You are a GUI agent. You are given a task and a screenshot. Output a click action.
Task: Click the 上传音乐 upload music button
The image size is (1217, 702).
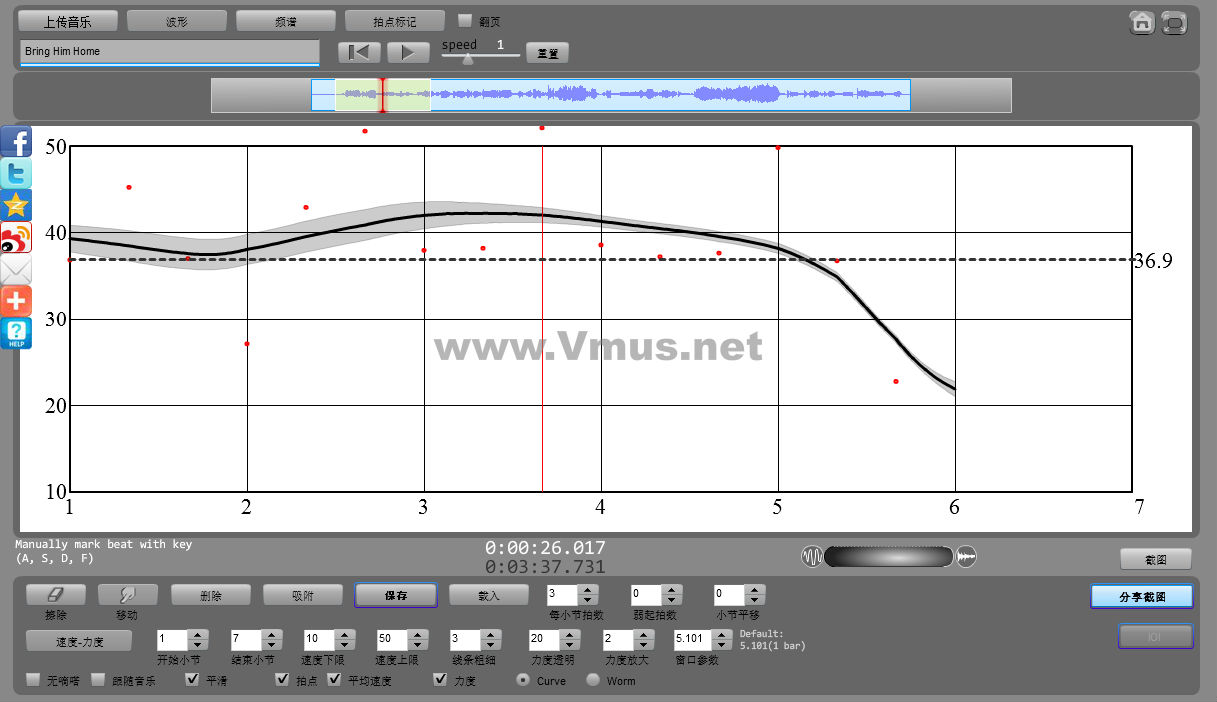[x=68, y=21]
